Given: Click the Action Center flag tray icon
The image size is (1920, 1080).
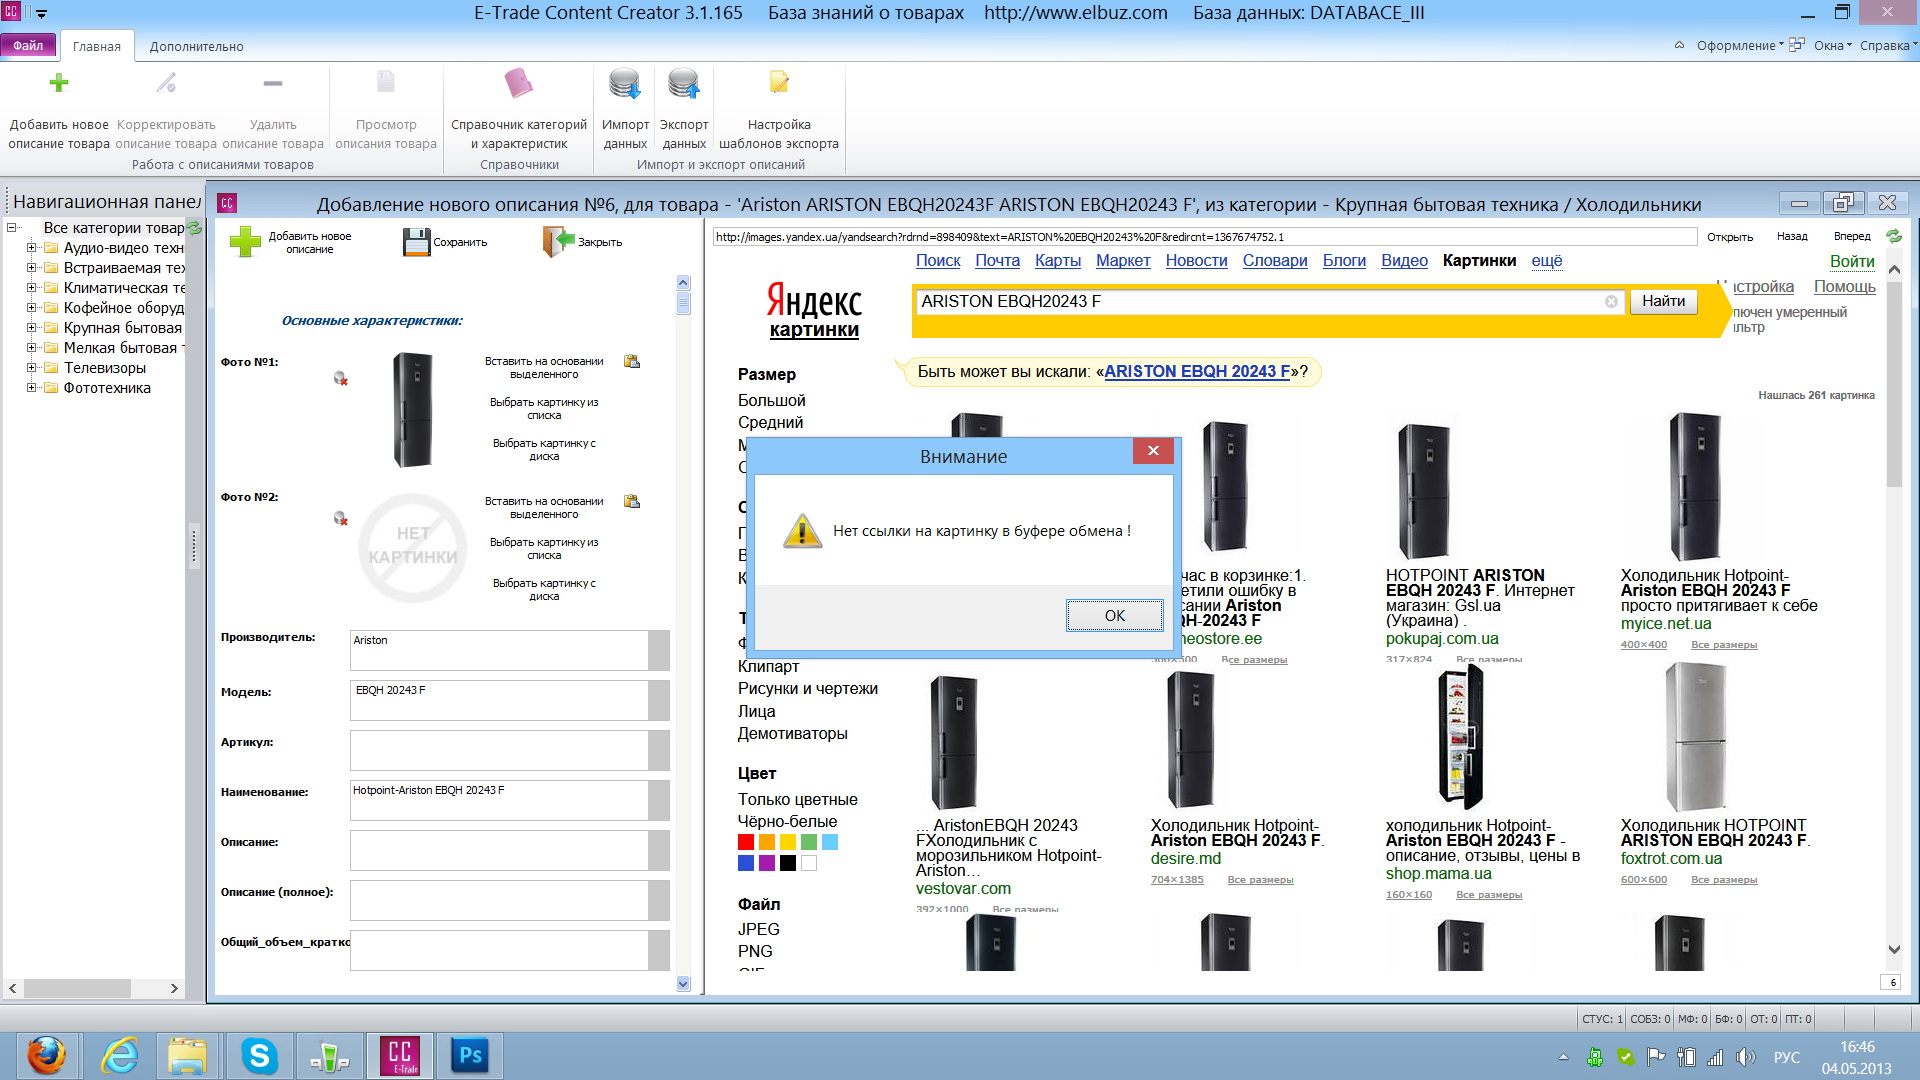Looking at the screenshot, I should tap(1656, 1057).
